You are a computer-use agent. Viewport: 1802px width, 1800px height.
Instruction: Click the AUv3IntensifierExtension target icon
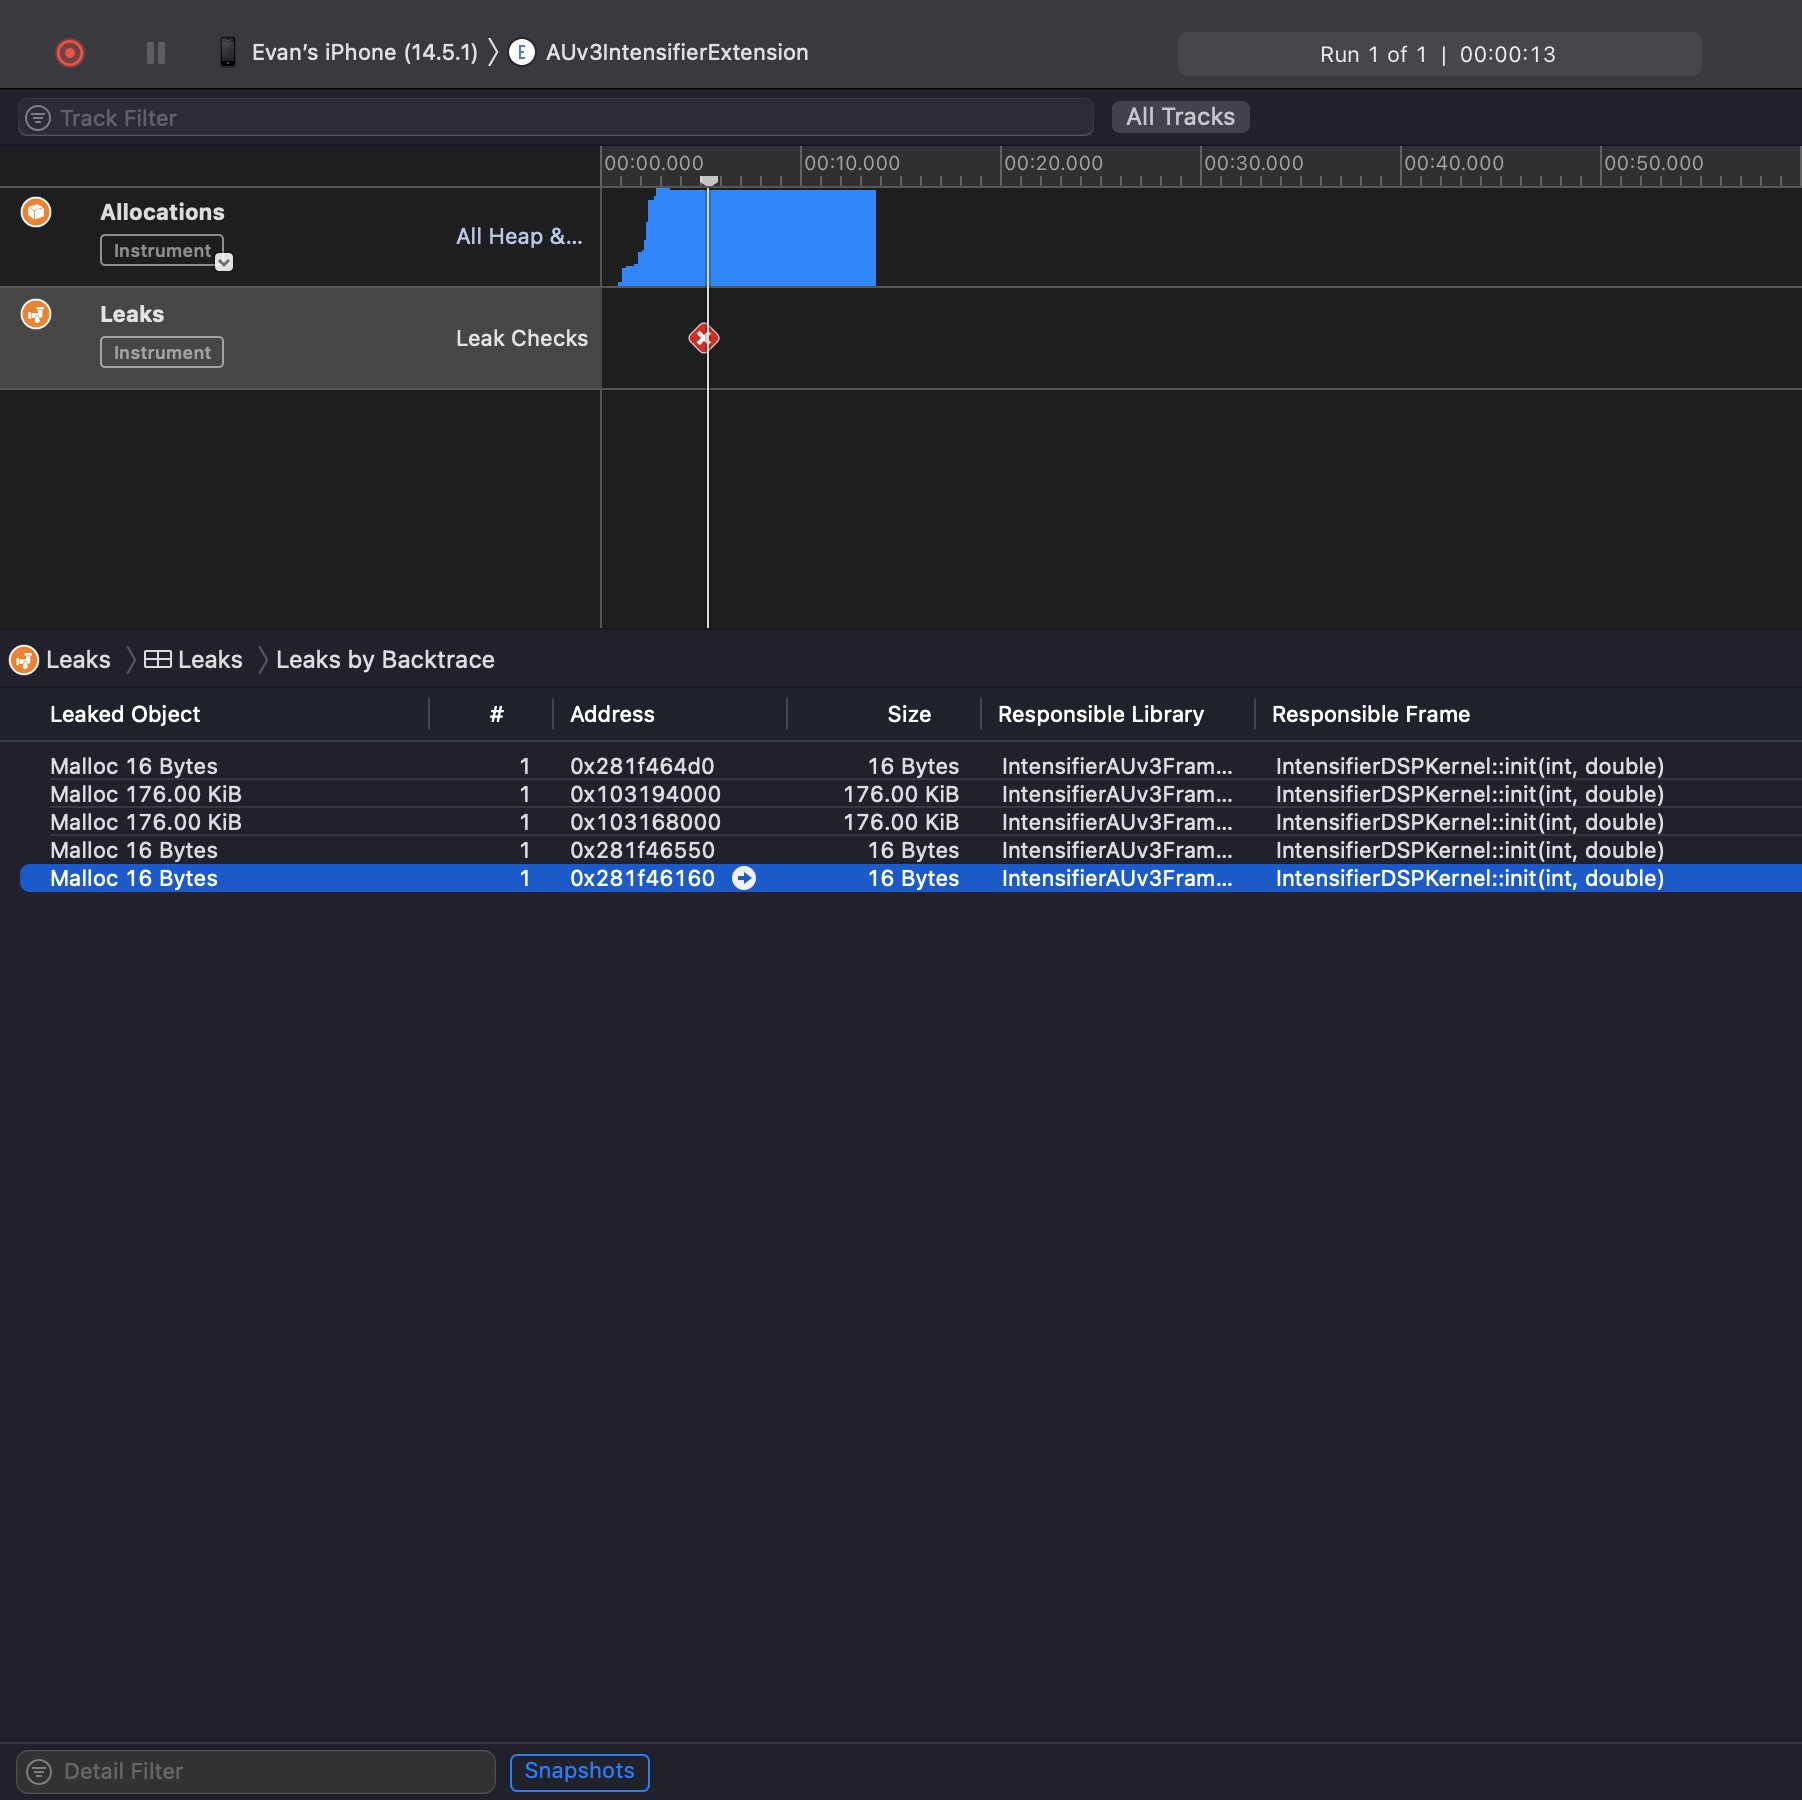point(522,52)
